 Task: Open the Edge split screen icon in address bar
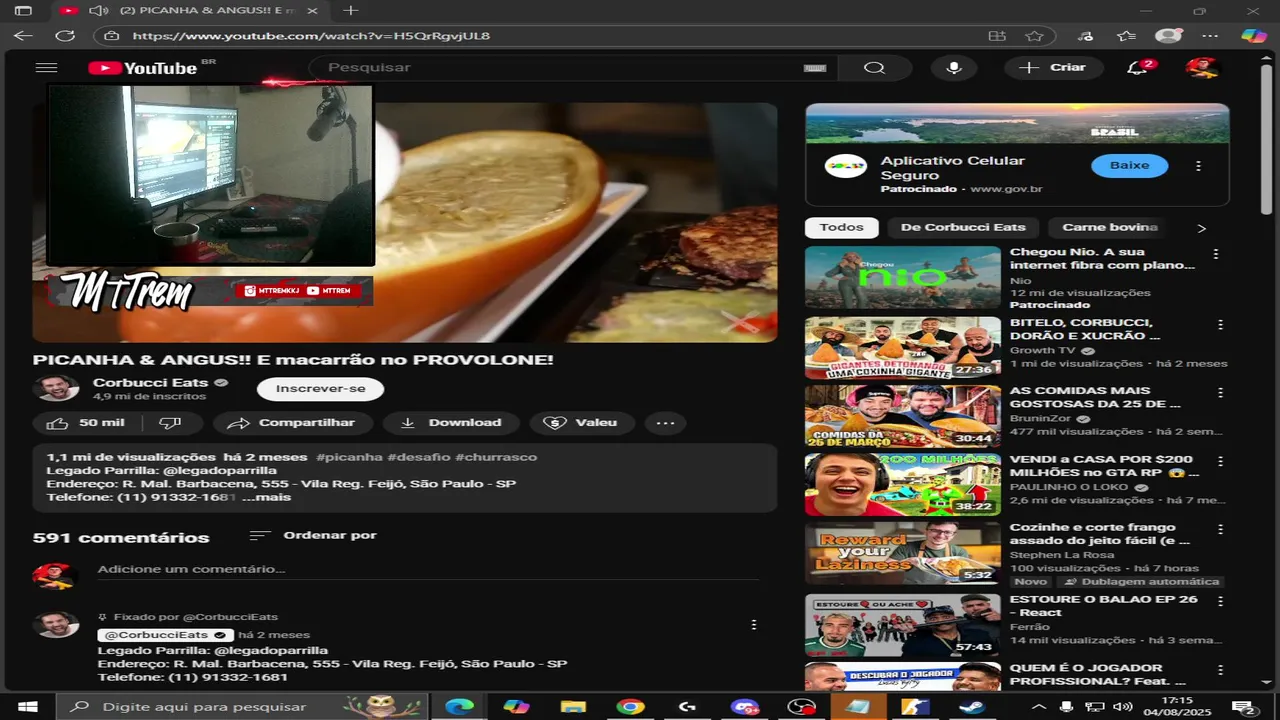click(997, 36)
